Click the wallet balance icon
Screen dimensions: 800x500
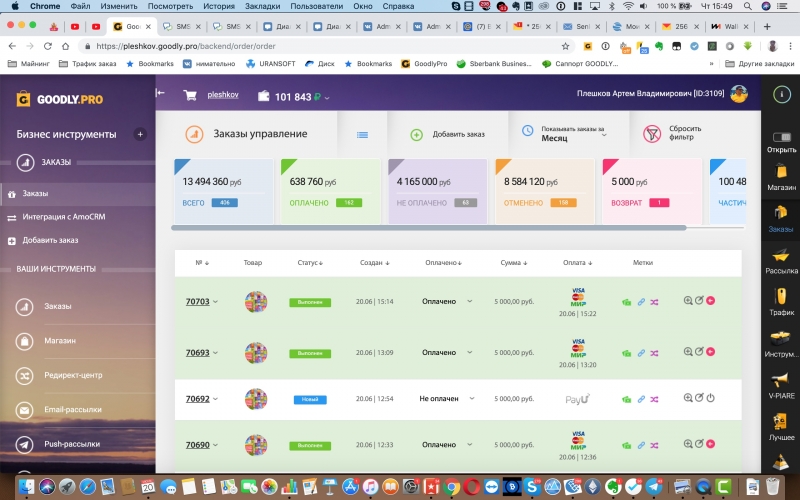[x=263, y=96]
